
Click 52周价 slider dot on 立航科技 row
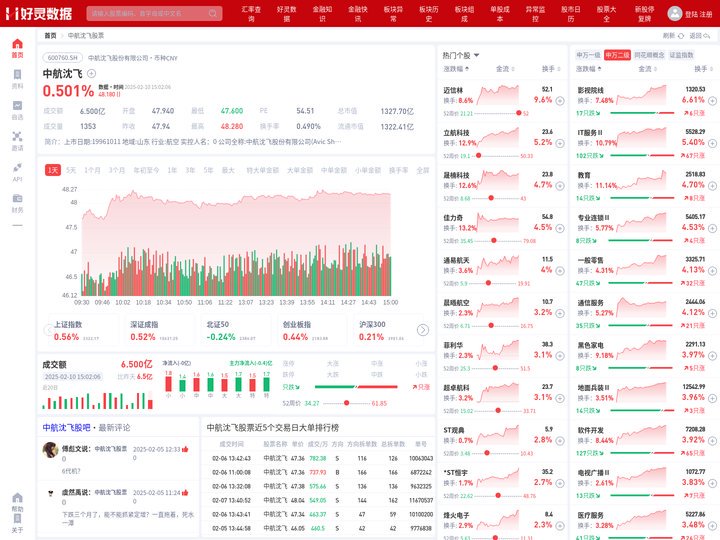coord(478,156)
